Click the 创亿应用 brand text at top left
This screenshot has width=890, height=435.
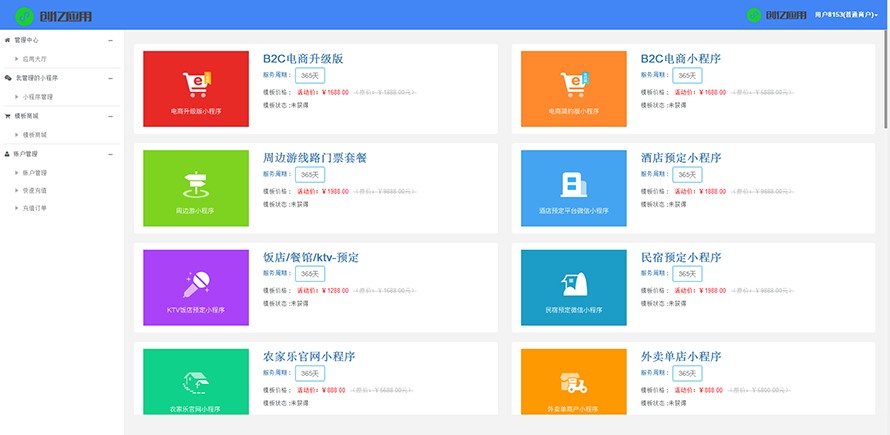66,16
